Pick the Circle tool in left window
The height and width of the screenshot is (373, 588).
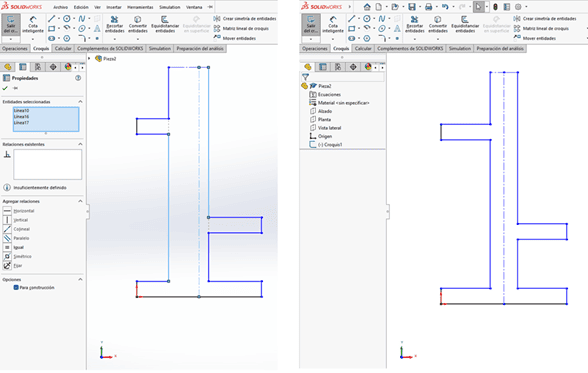click(67, 18)
